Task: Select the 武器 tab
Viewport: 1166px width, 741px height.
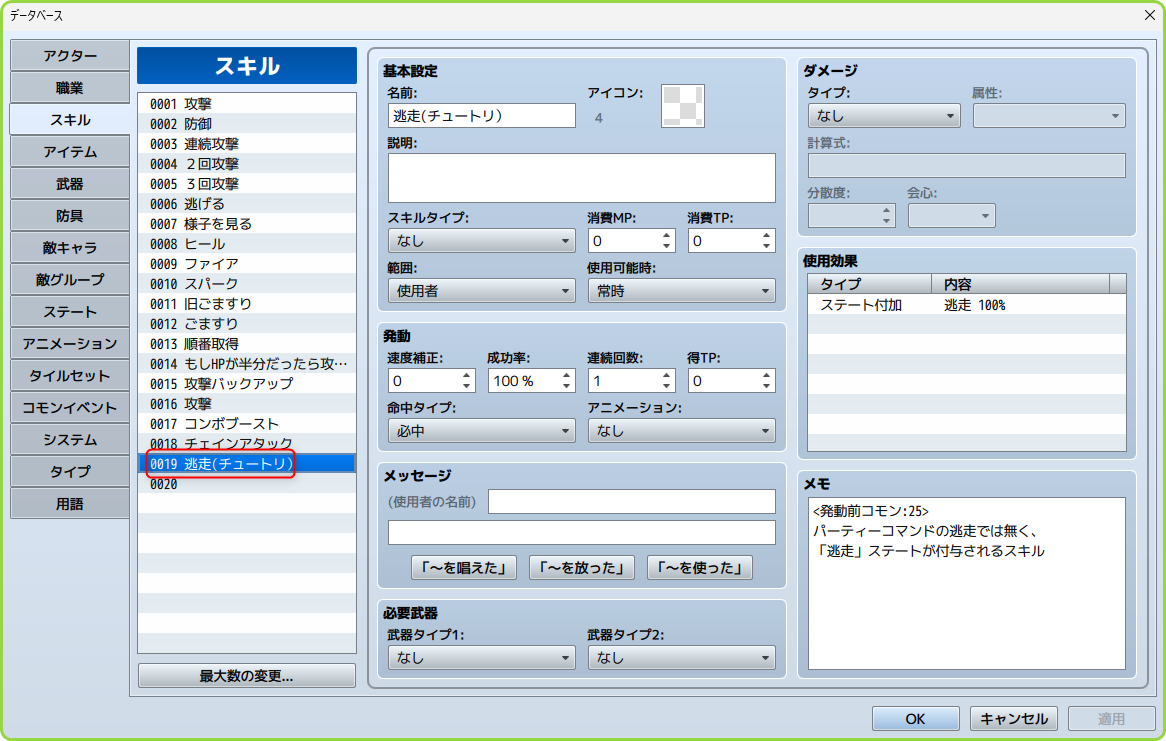Action: (x=70, y=184)
